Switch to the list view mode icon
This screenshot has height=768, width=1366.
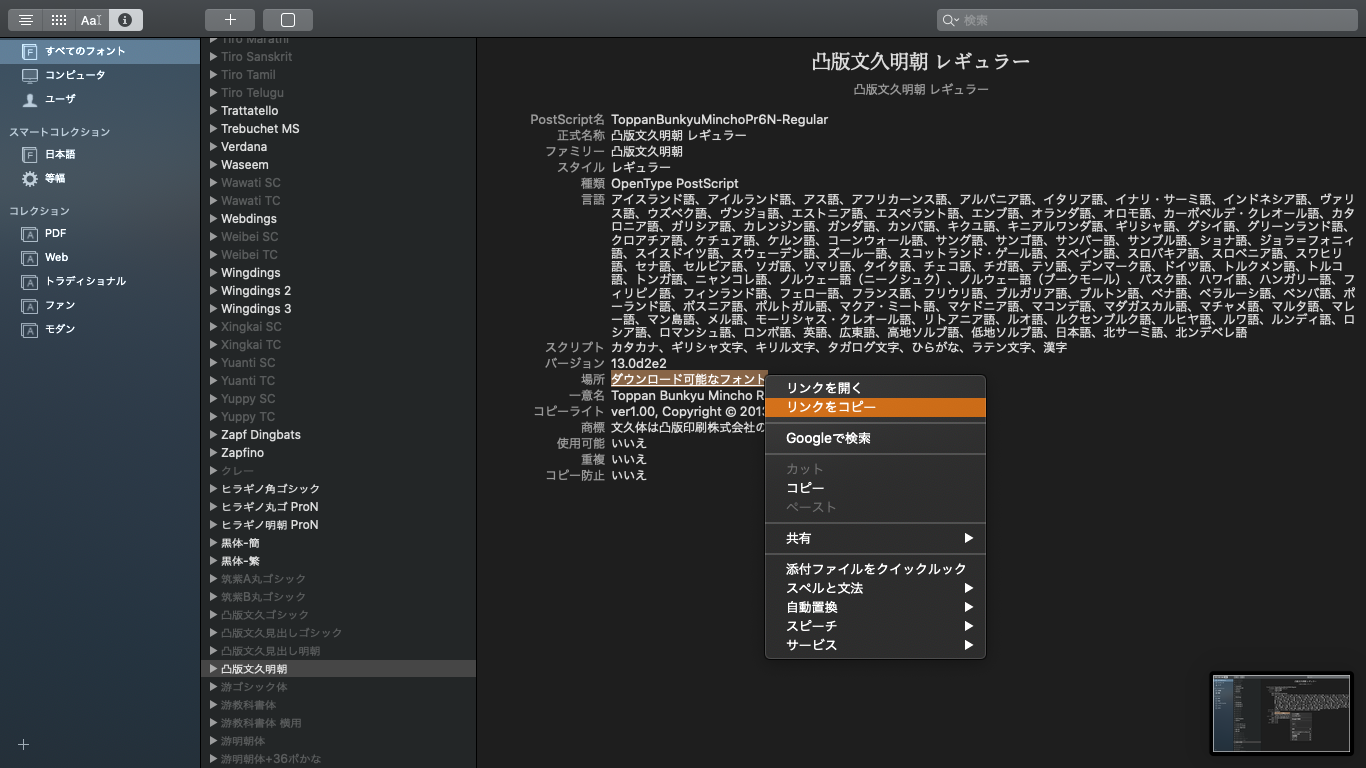26,20
